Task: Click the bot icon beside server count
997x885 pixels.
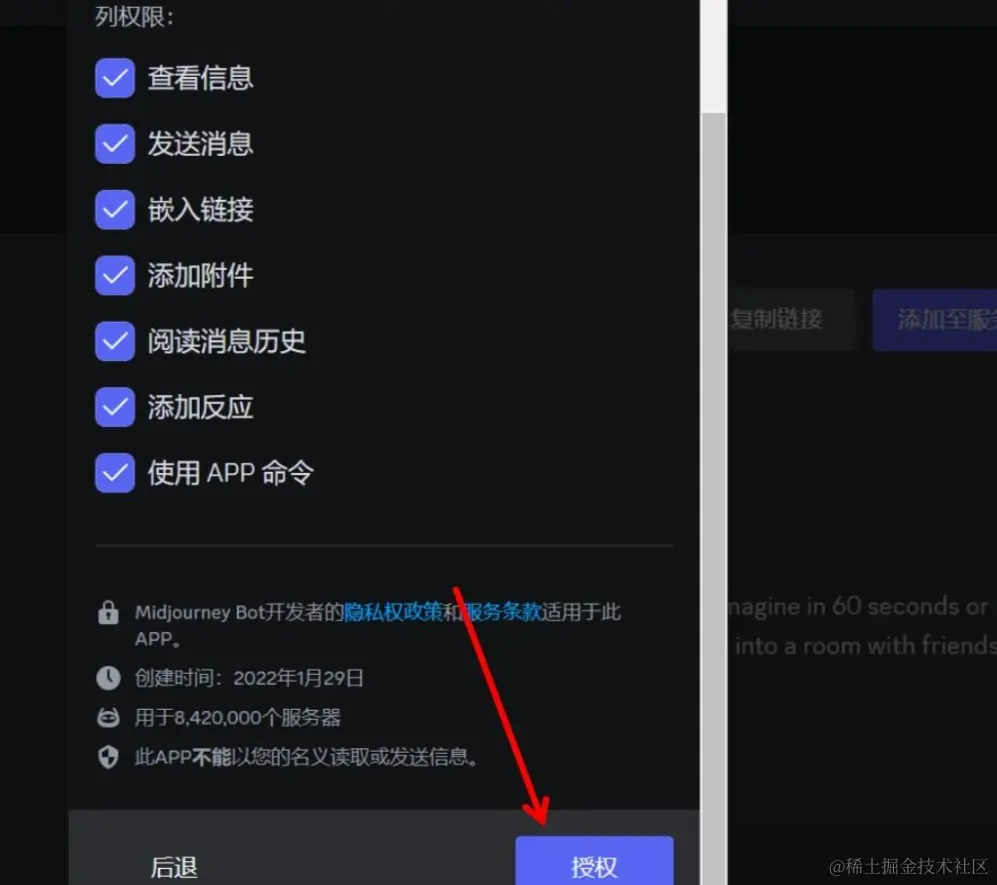Action: [x=108, y=718]
